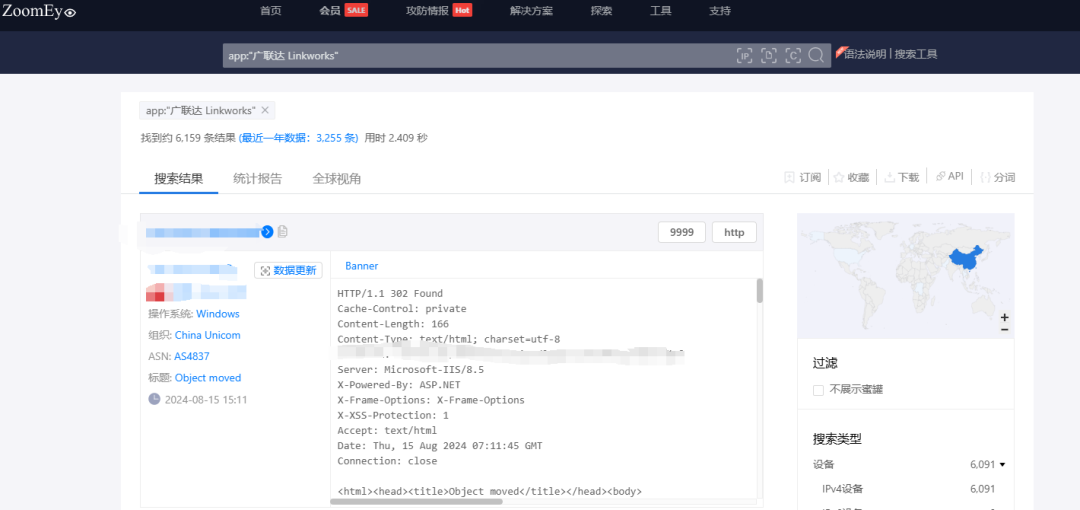
Task: Click the IPv4设备 filter row
Action: pyautogui.click(x=908, y=489)
